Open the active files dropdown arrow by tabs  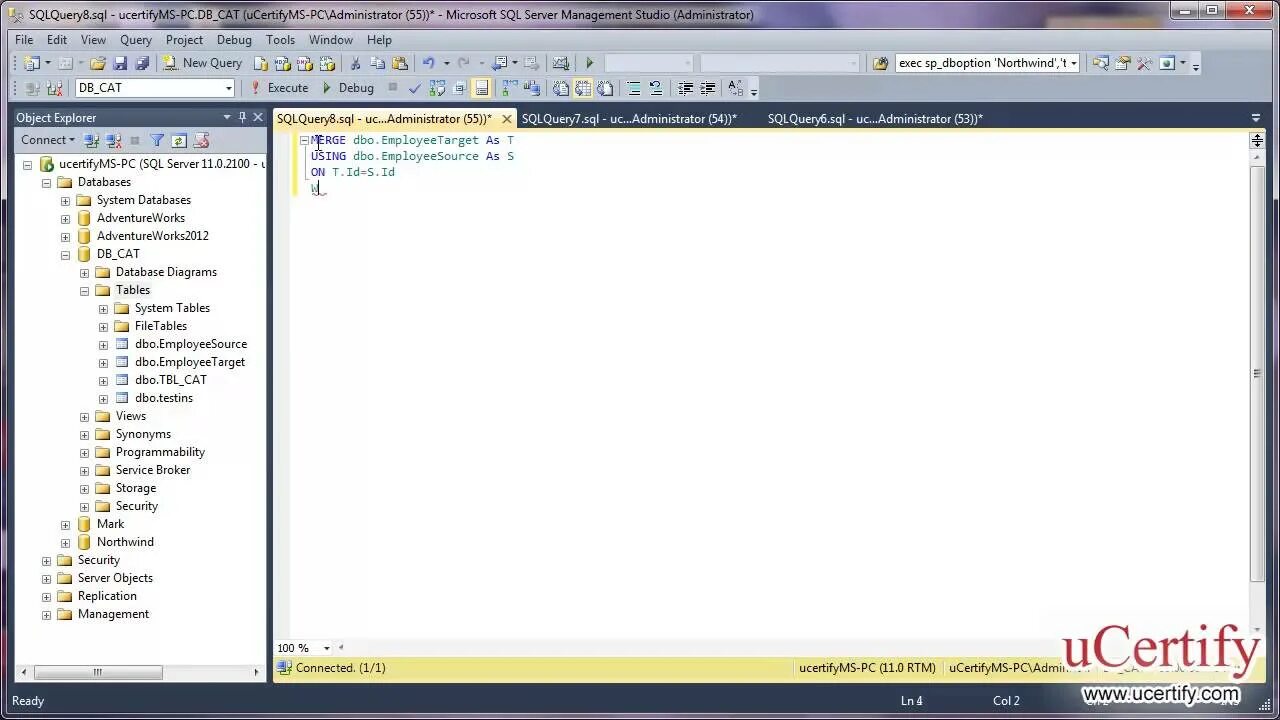[x=1256, y=118]
